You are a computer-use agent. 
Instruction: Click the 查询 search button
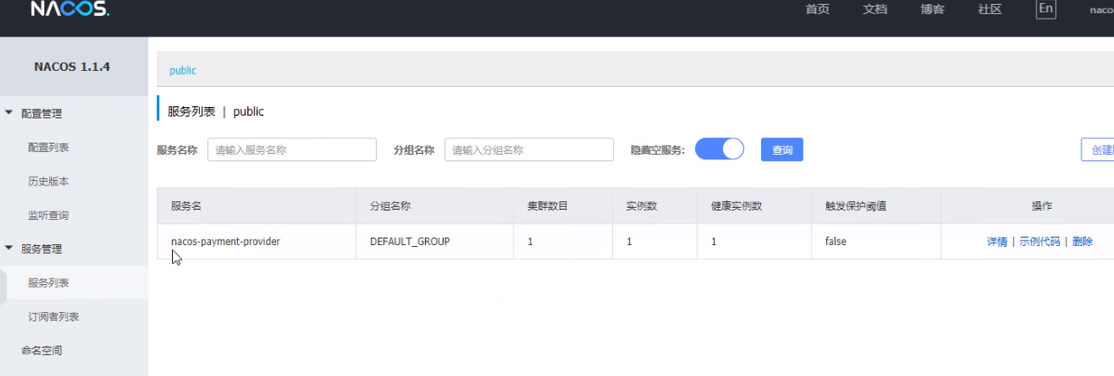tap(782, 150)
